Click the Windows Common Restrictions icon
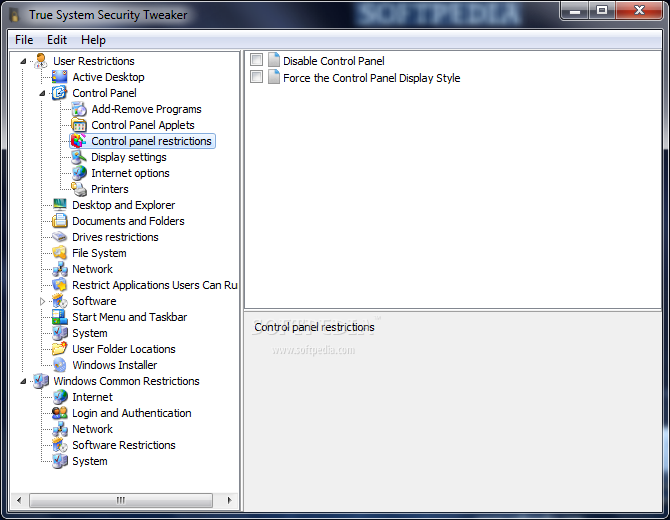The width and height of the screenshot is (670, 520). point(41,381)
